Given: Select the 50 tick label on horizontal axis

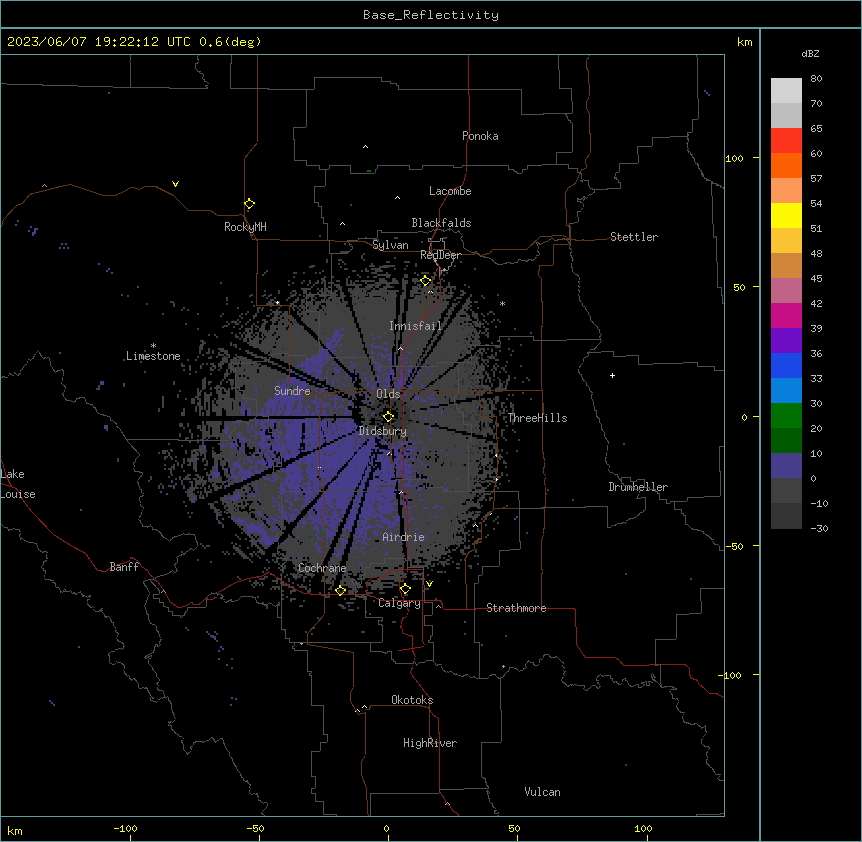Looking at the screenshot, I should [x=514, y=828].
